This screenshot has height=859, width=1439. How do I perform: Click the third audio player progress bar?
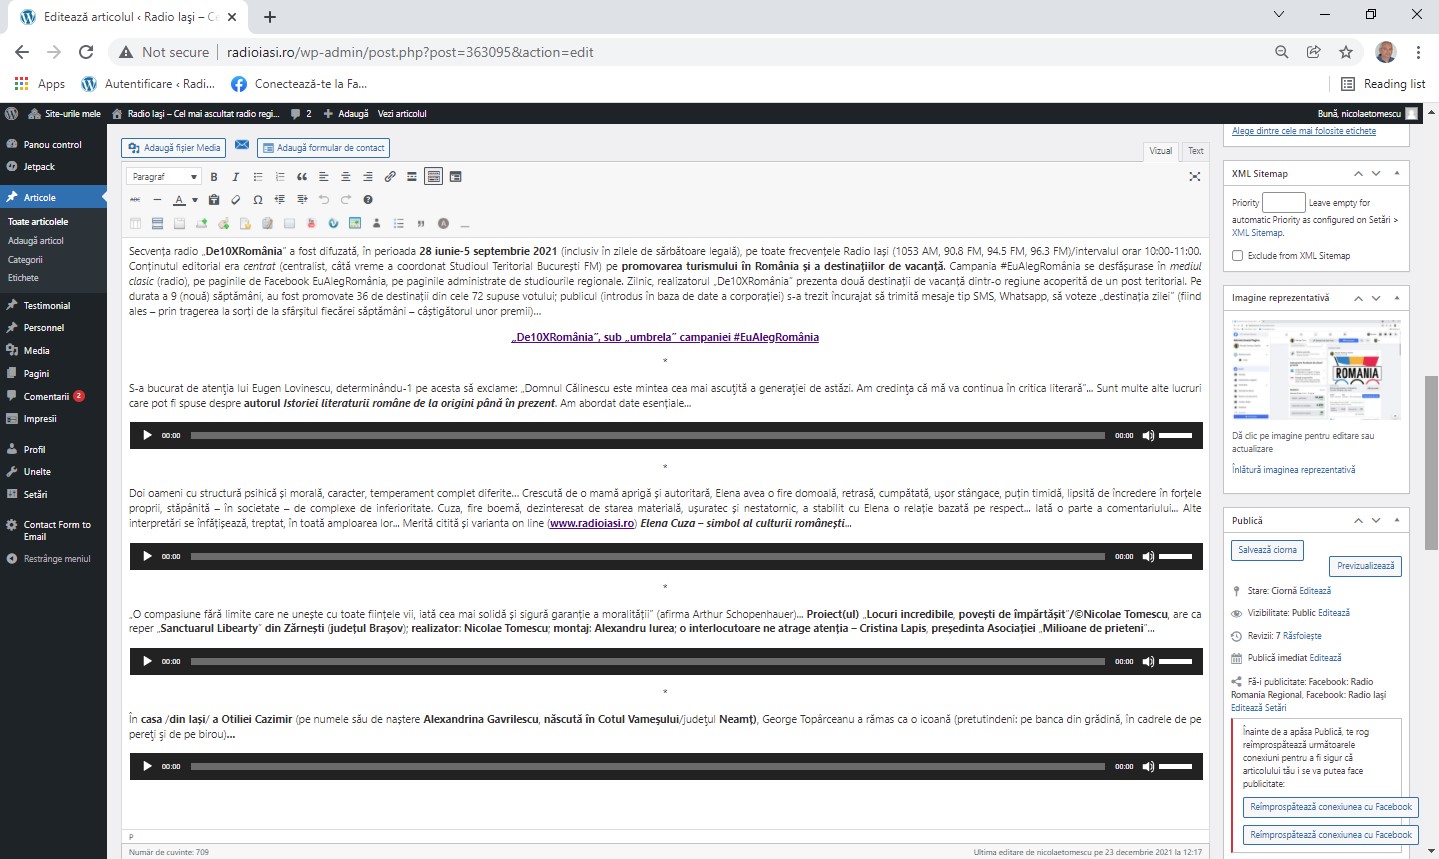point(647,661)
